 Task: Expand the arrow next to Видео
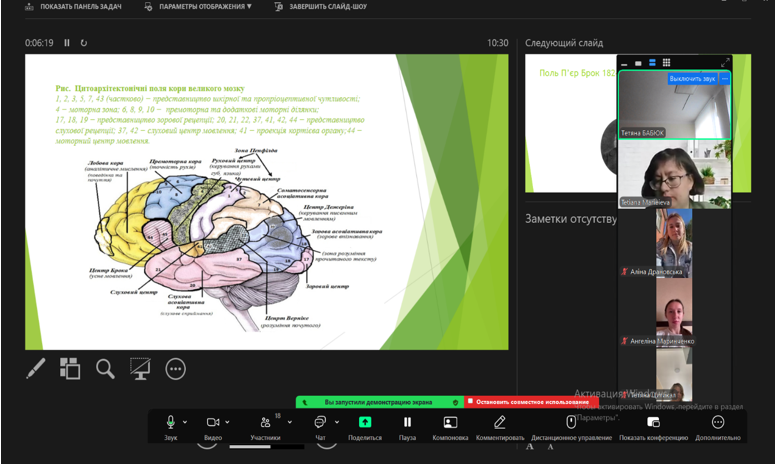(228, 421)
